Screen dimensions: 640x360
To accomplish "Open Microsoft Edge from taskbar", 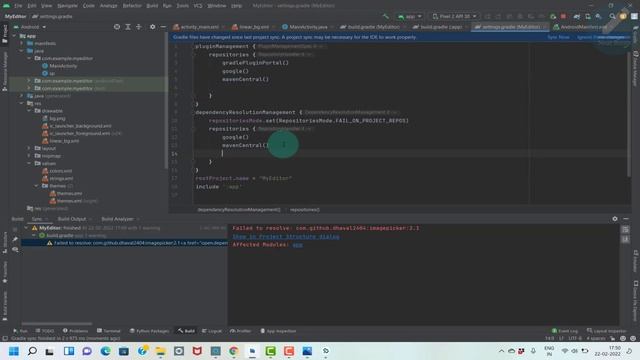I will click(105, 351).
